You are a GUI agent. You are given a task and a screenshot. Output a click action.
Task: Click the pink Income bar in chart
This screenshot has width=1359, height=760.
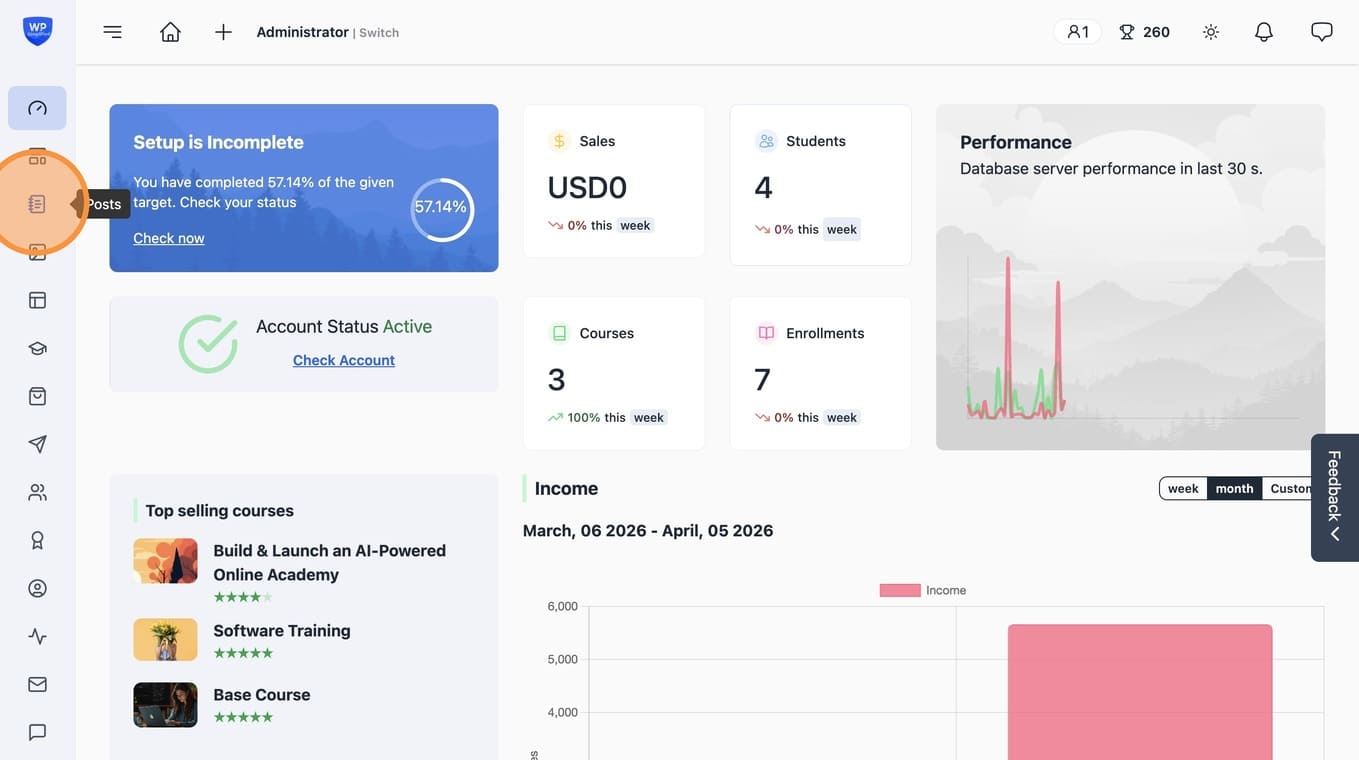tap(1140, 692)
